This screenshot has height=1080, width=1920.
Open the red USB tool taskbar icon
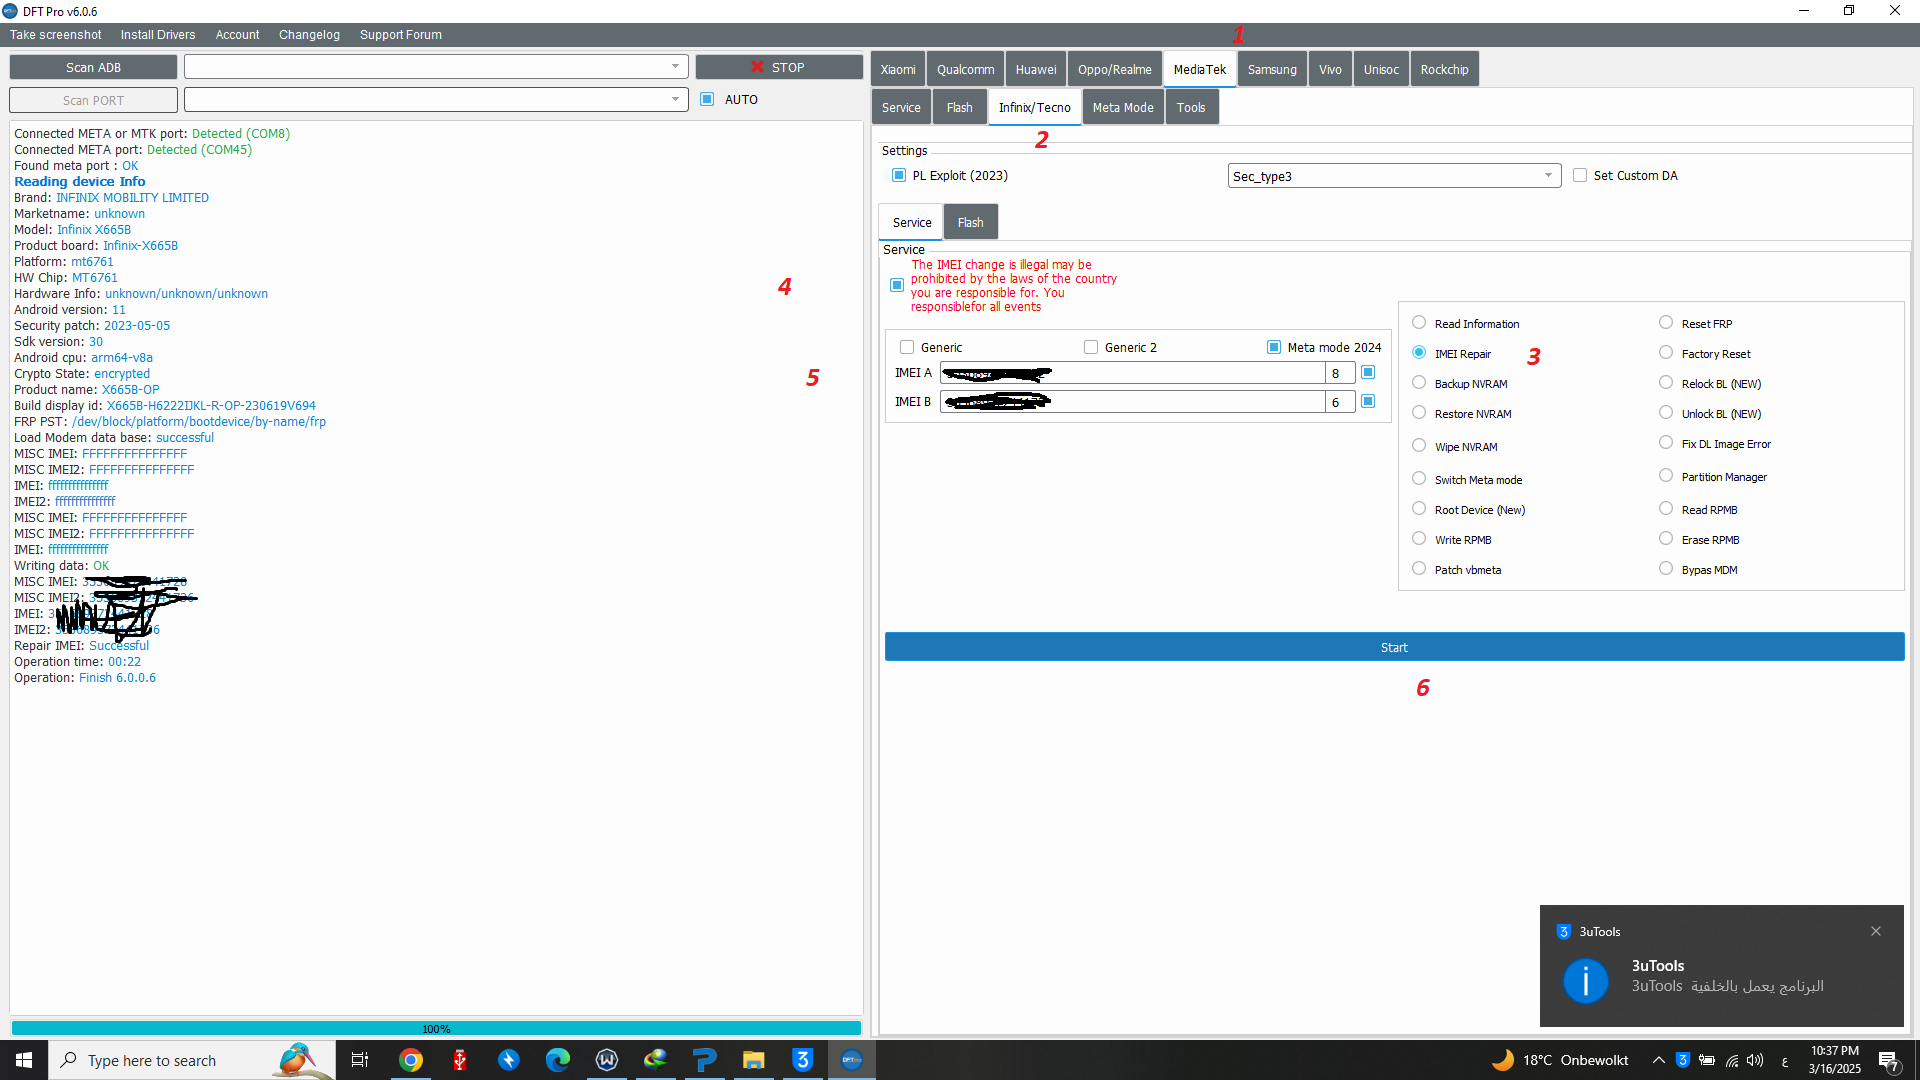459,1060
